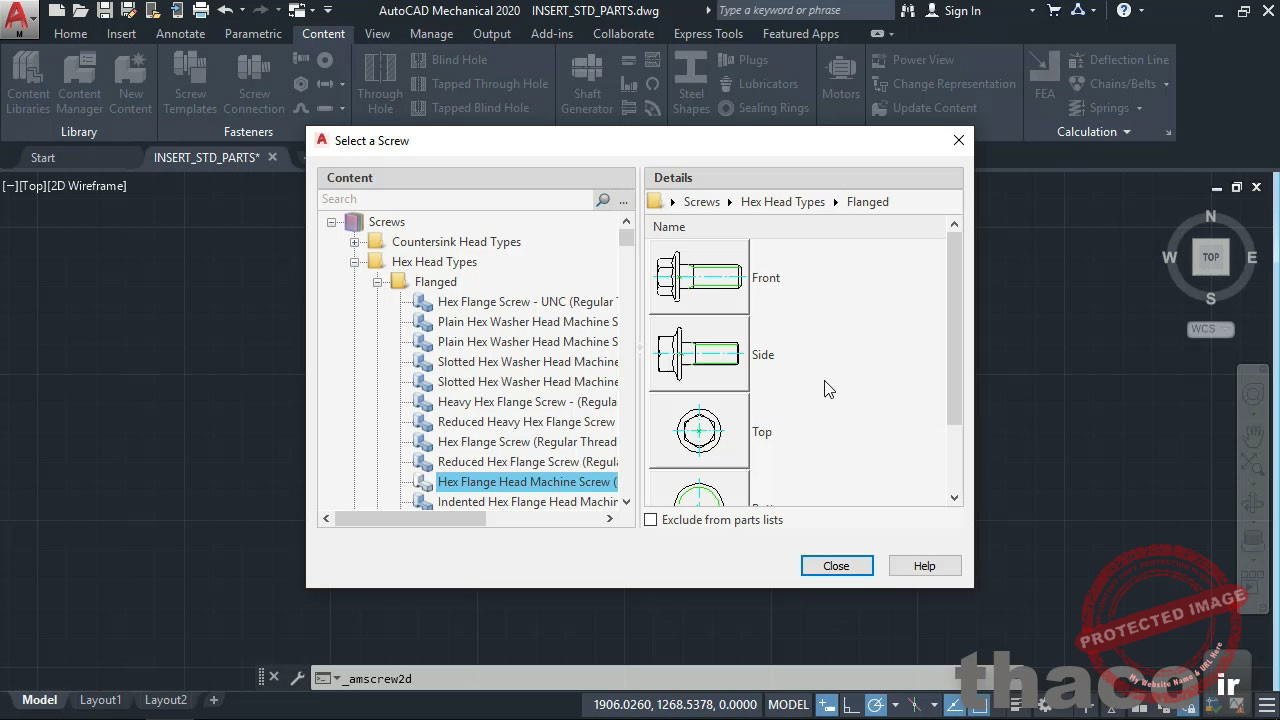Select Hex Flange Screw - UNC item
Image resolution: width=1280 pixels, height=720 pixels.
point(527,302)
